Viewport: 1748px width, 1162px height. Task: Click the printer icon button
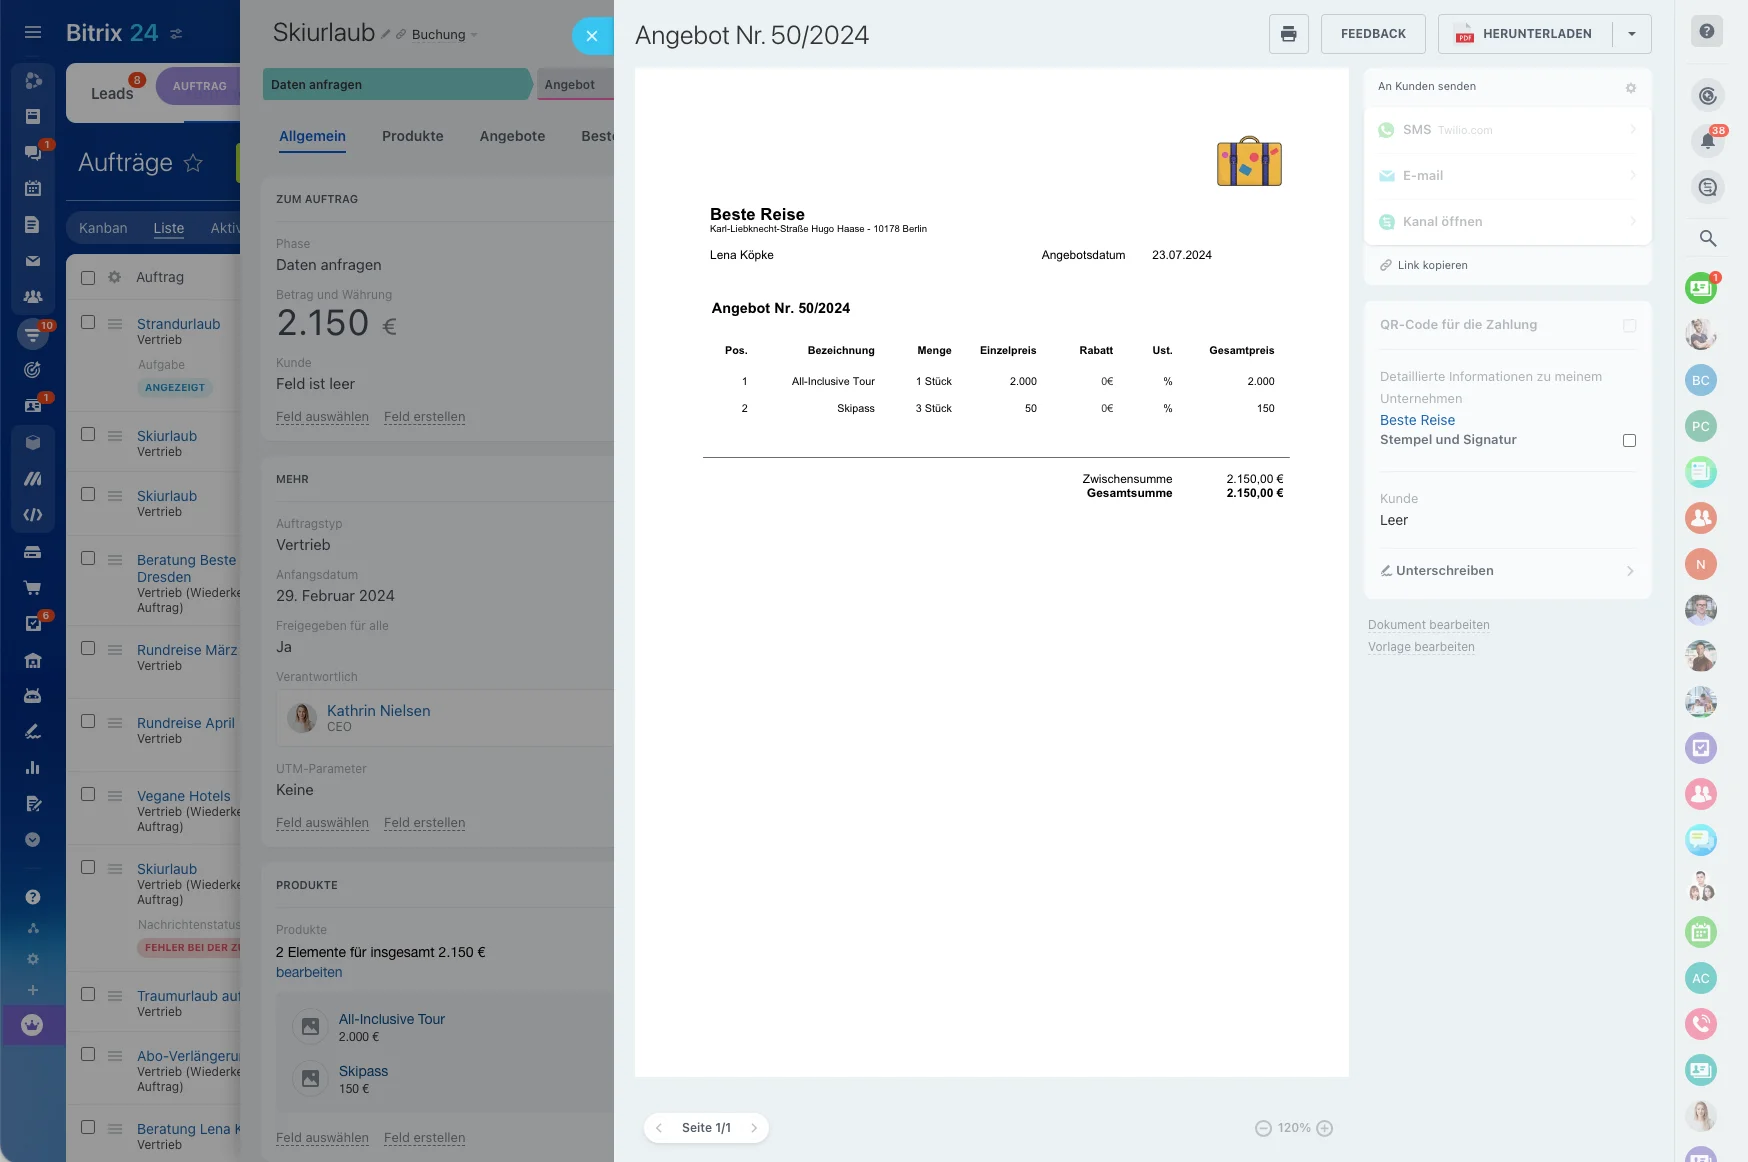(x=1288, y=34)
